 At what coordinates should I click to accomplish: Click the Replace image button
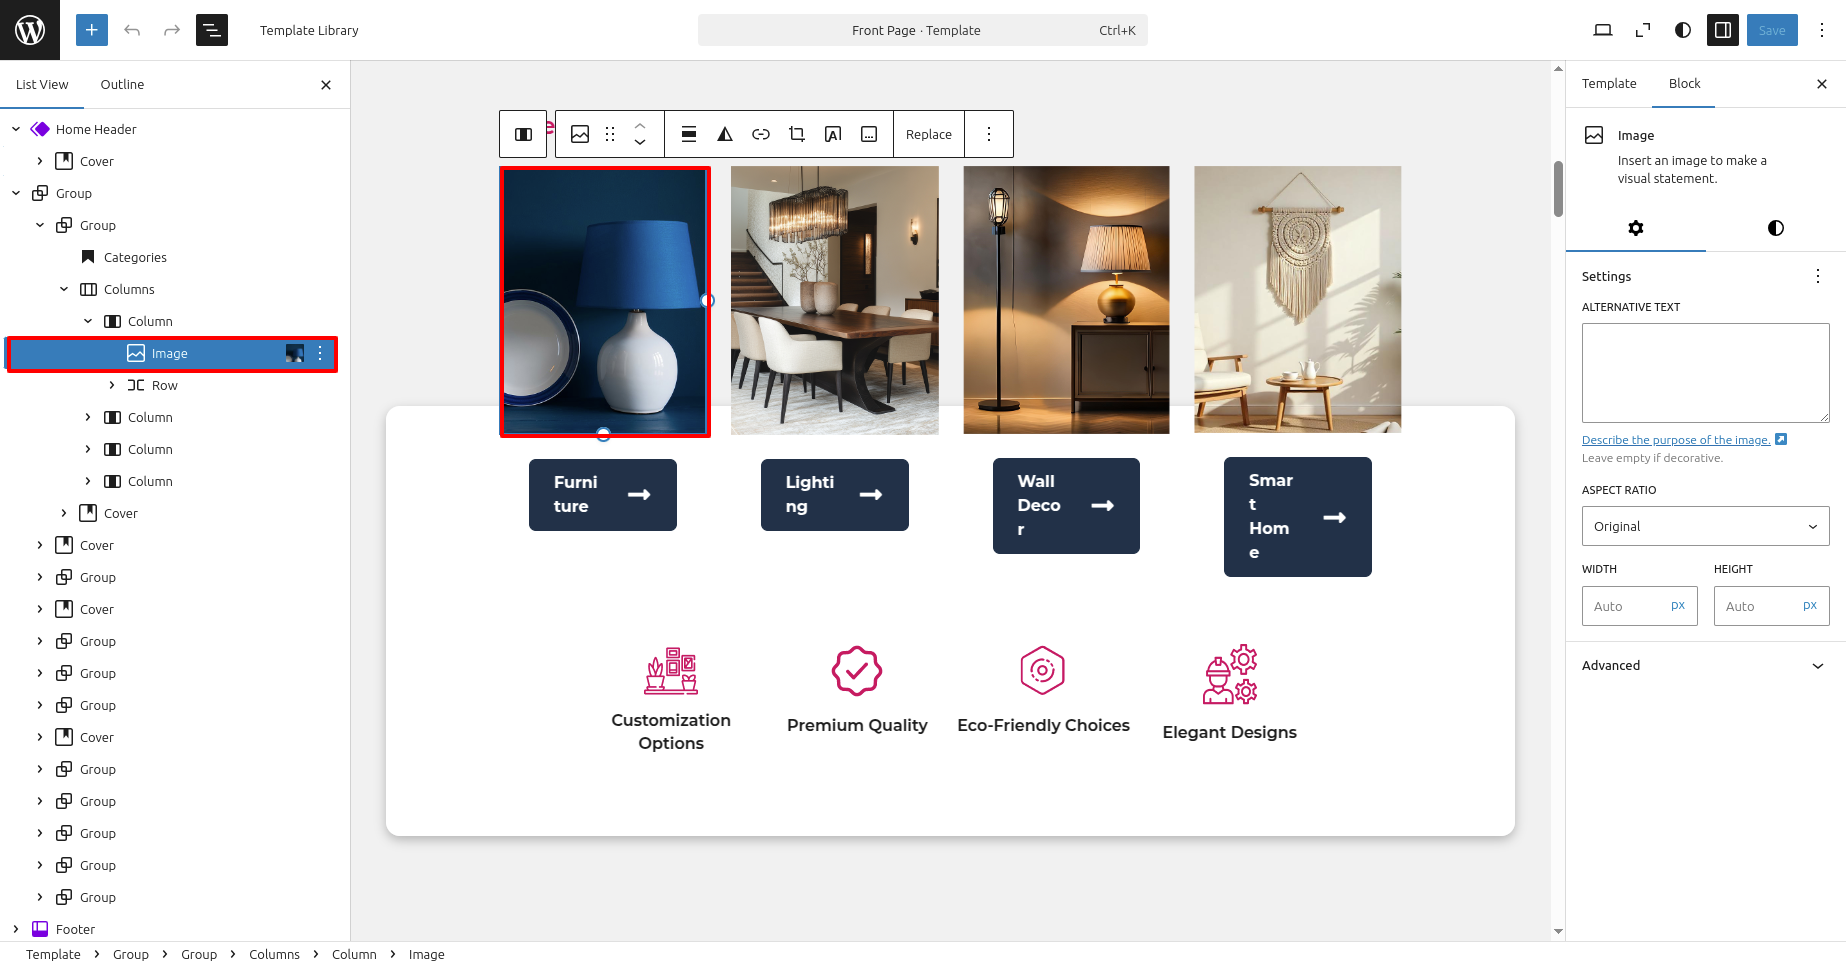pyautogui.click(x=929, y=134)
